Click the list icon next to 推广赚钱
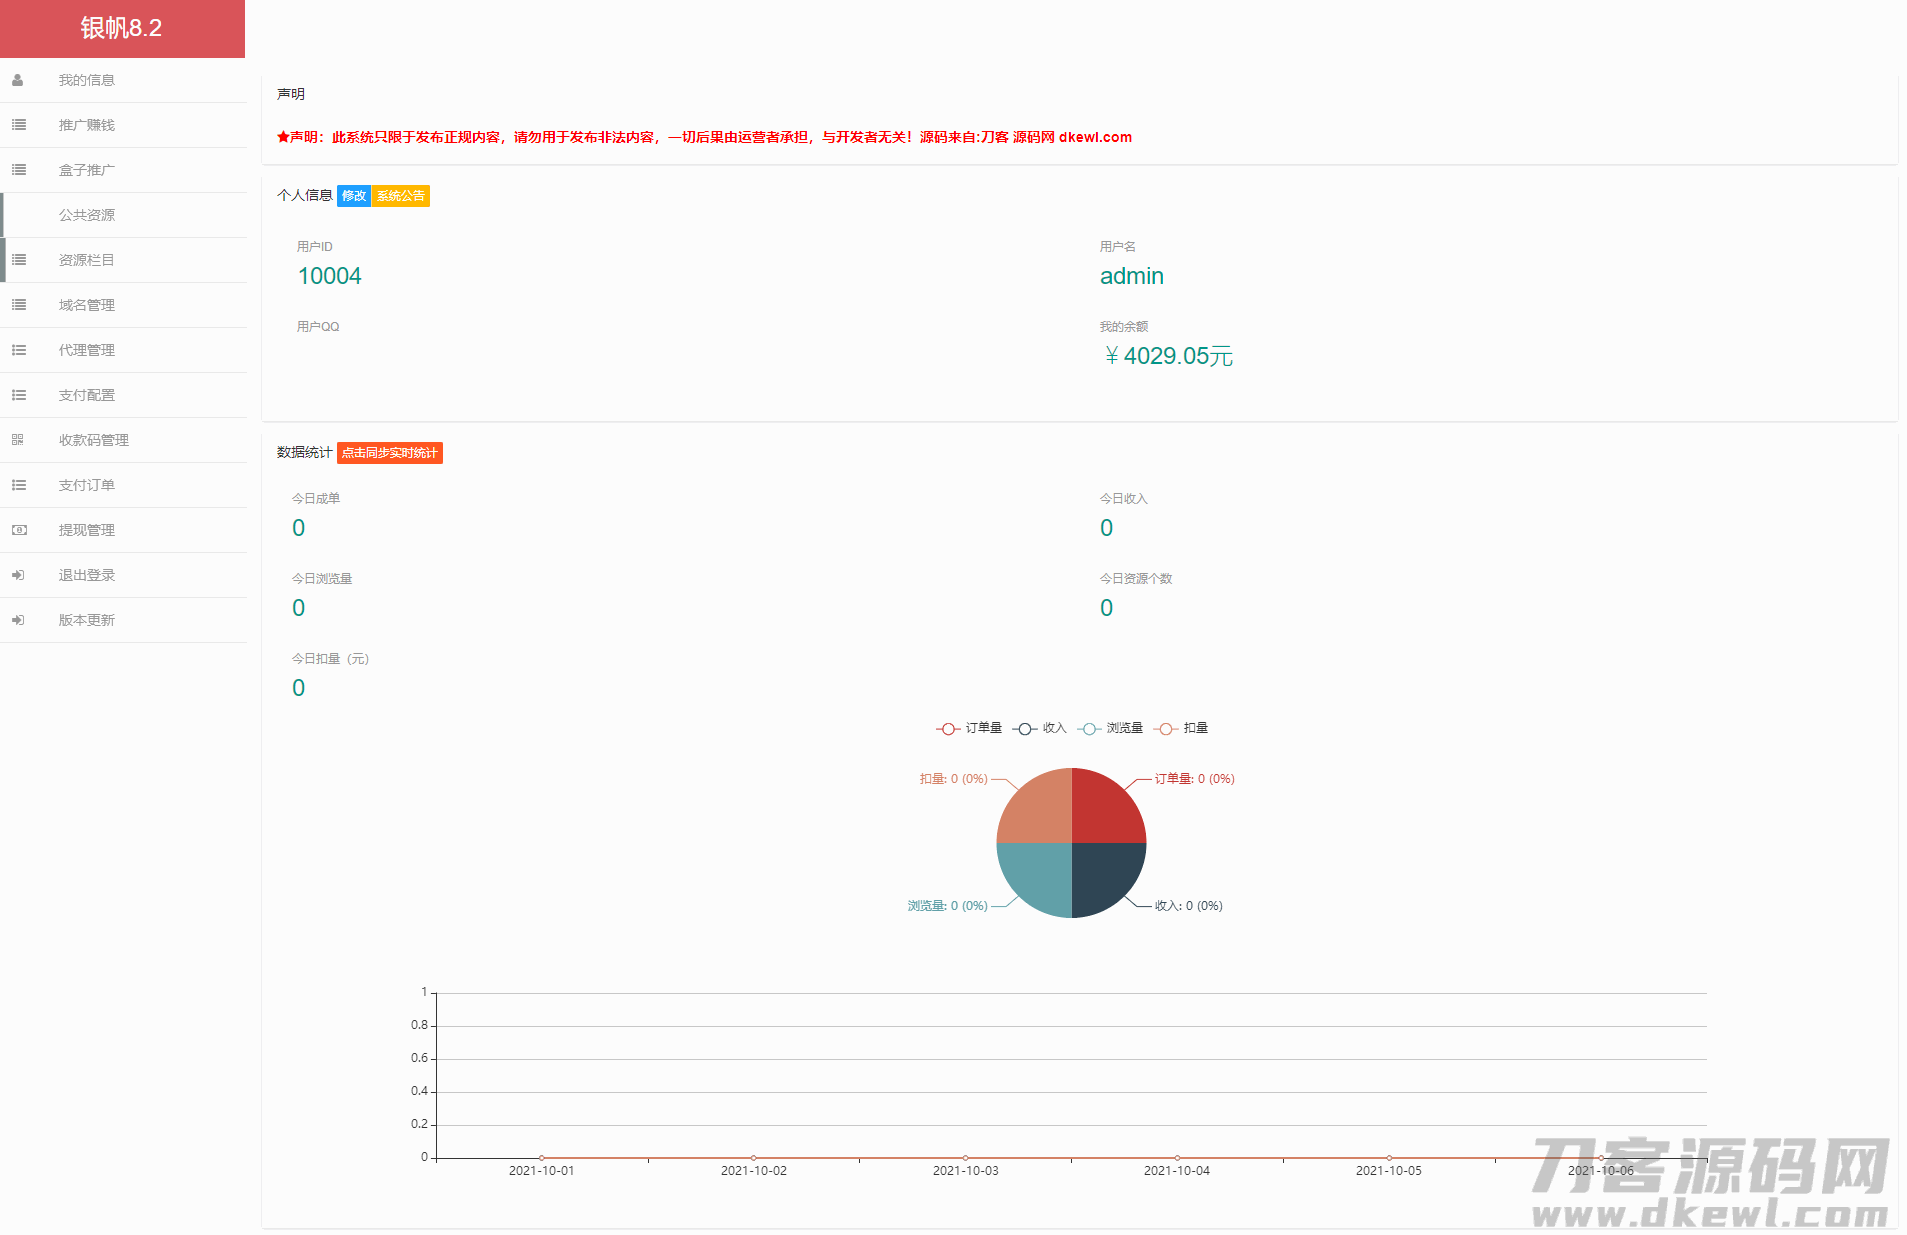 (18, 125)
